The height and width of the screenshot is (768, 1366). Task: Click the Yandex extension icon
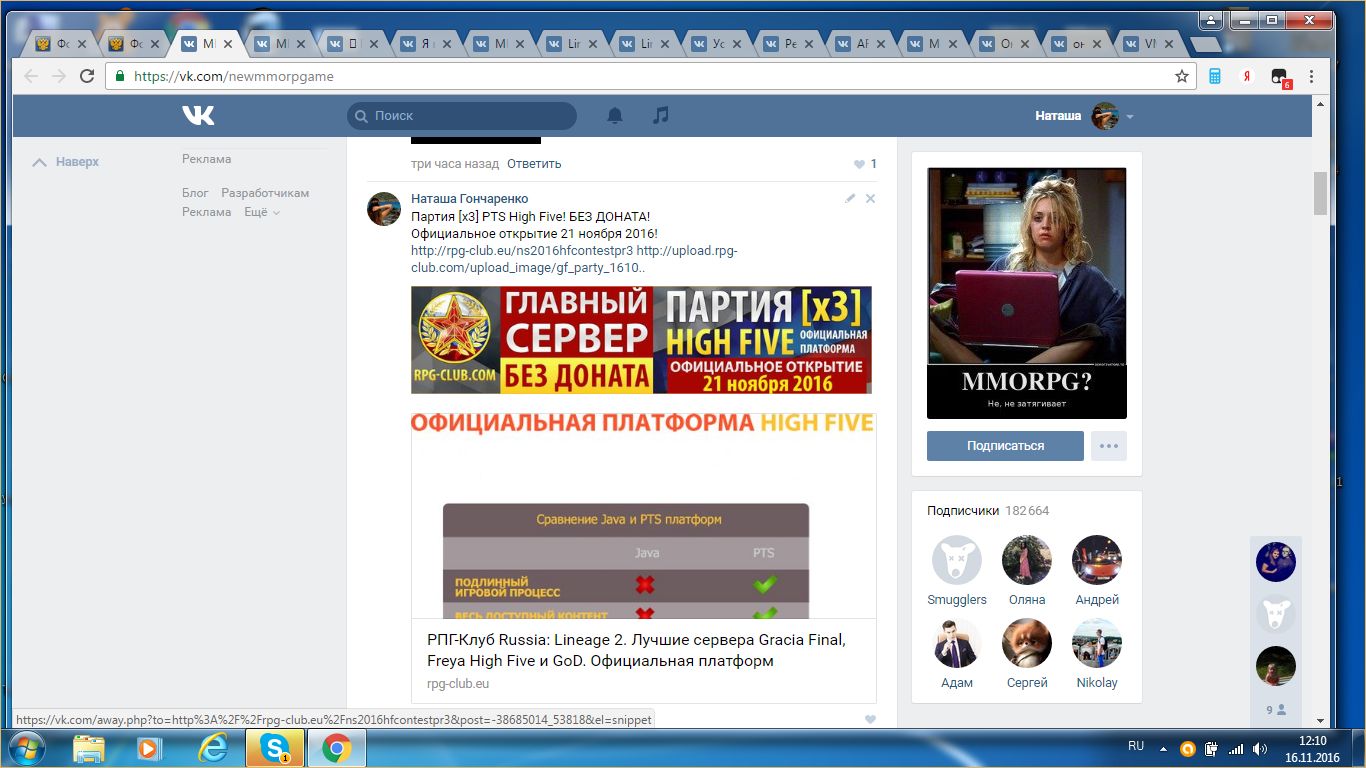coord(1247,76)
